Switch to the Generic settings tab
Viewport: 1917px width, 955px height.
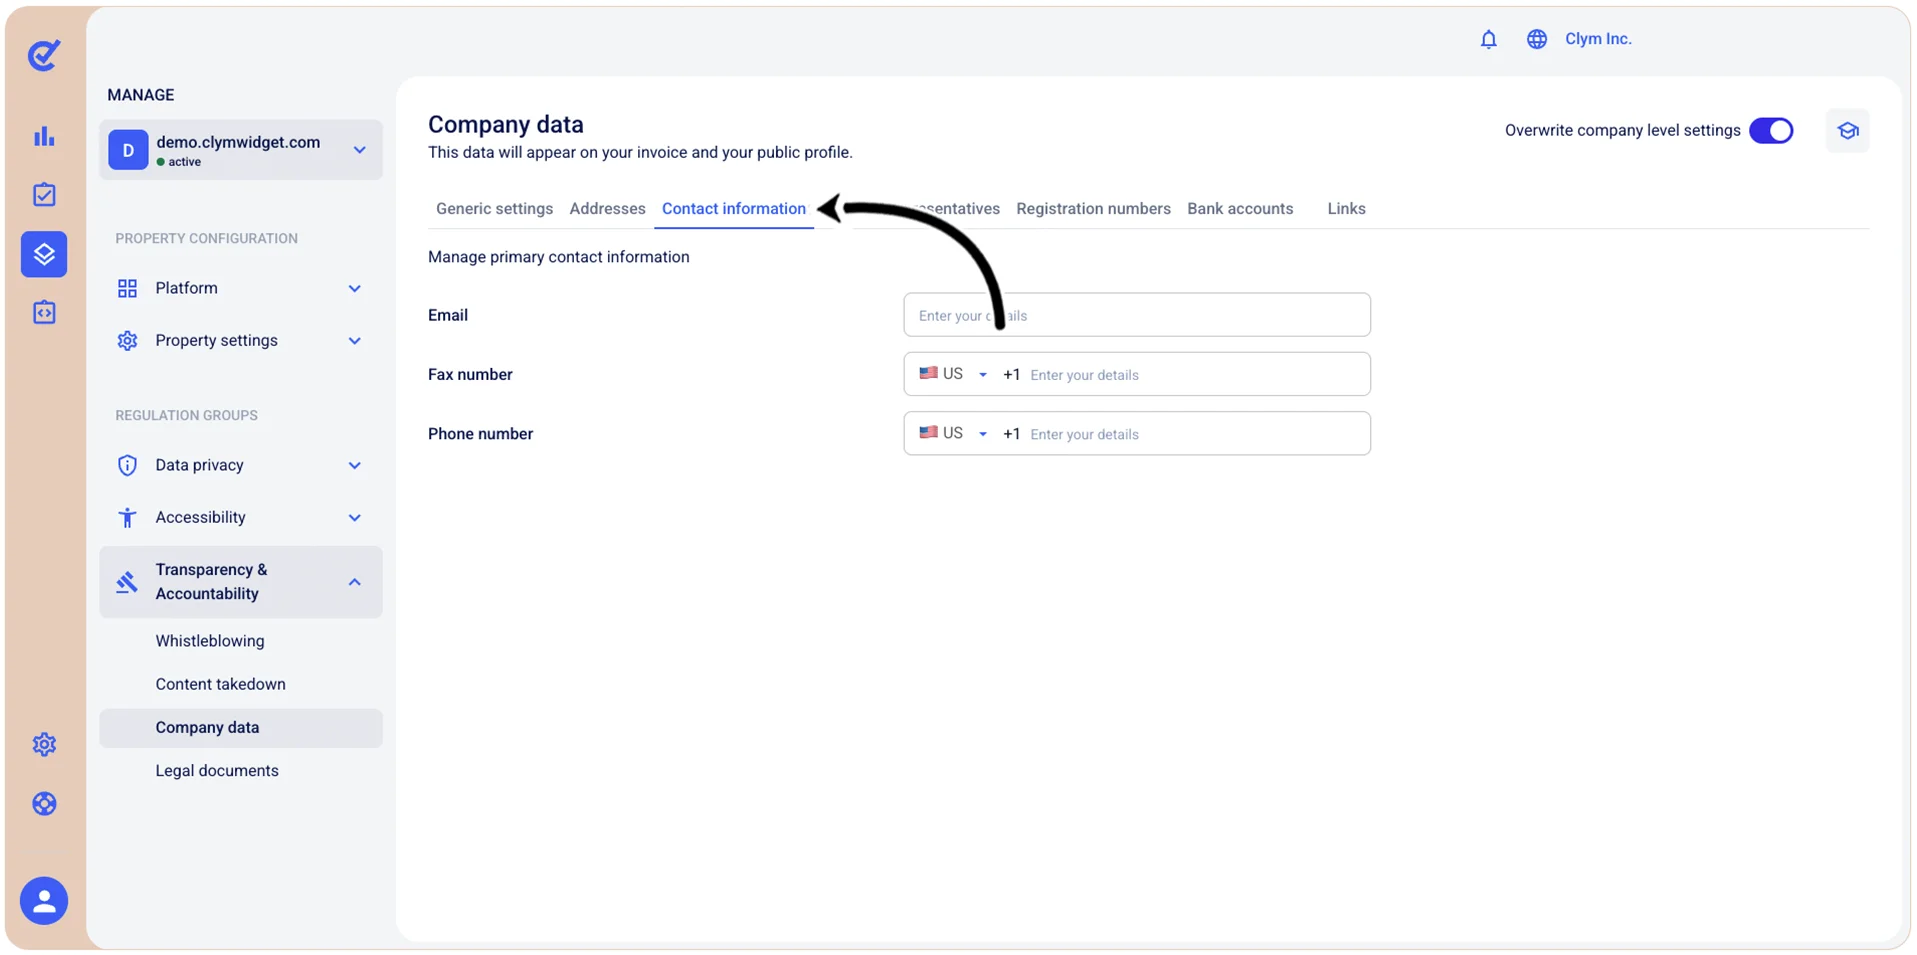(x=494, y=209)
